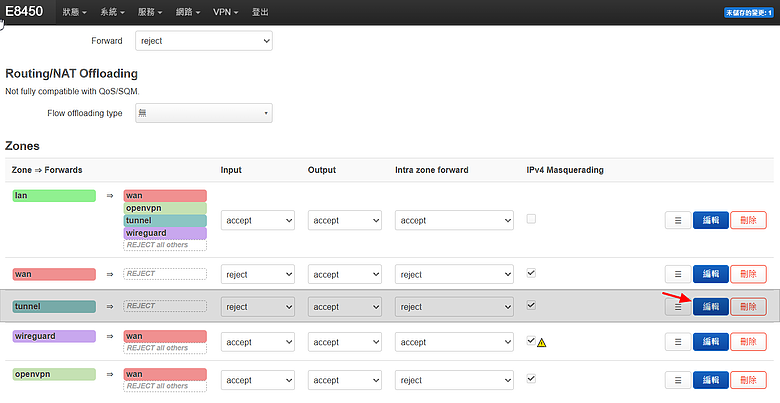Screen dimensions: 780x403
Task: Click the drag handle icon in lan row
Action: coord(678,220)
